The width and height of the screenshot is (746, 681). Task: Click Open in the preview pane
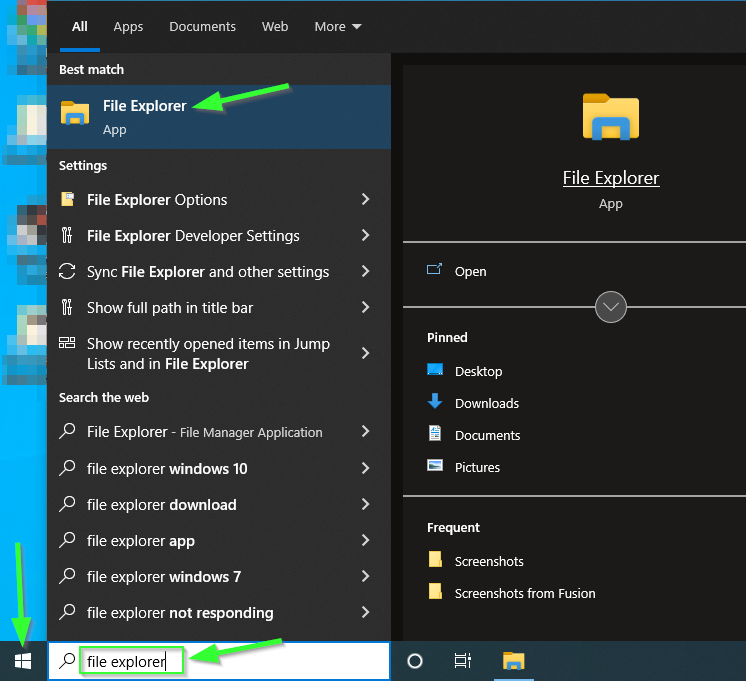coord(470,271)
